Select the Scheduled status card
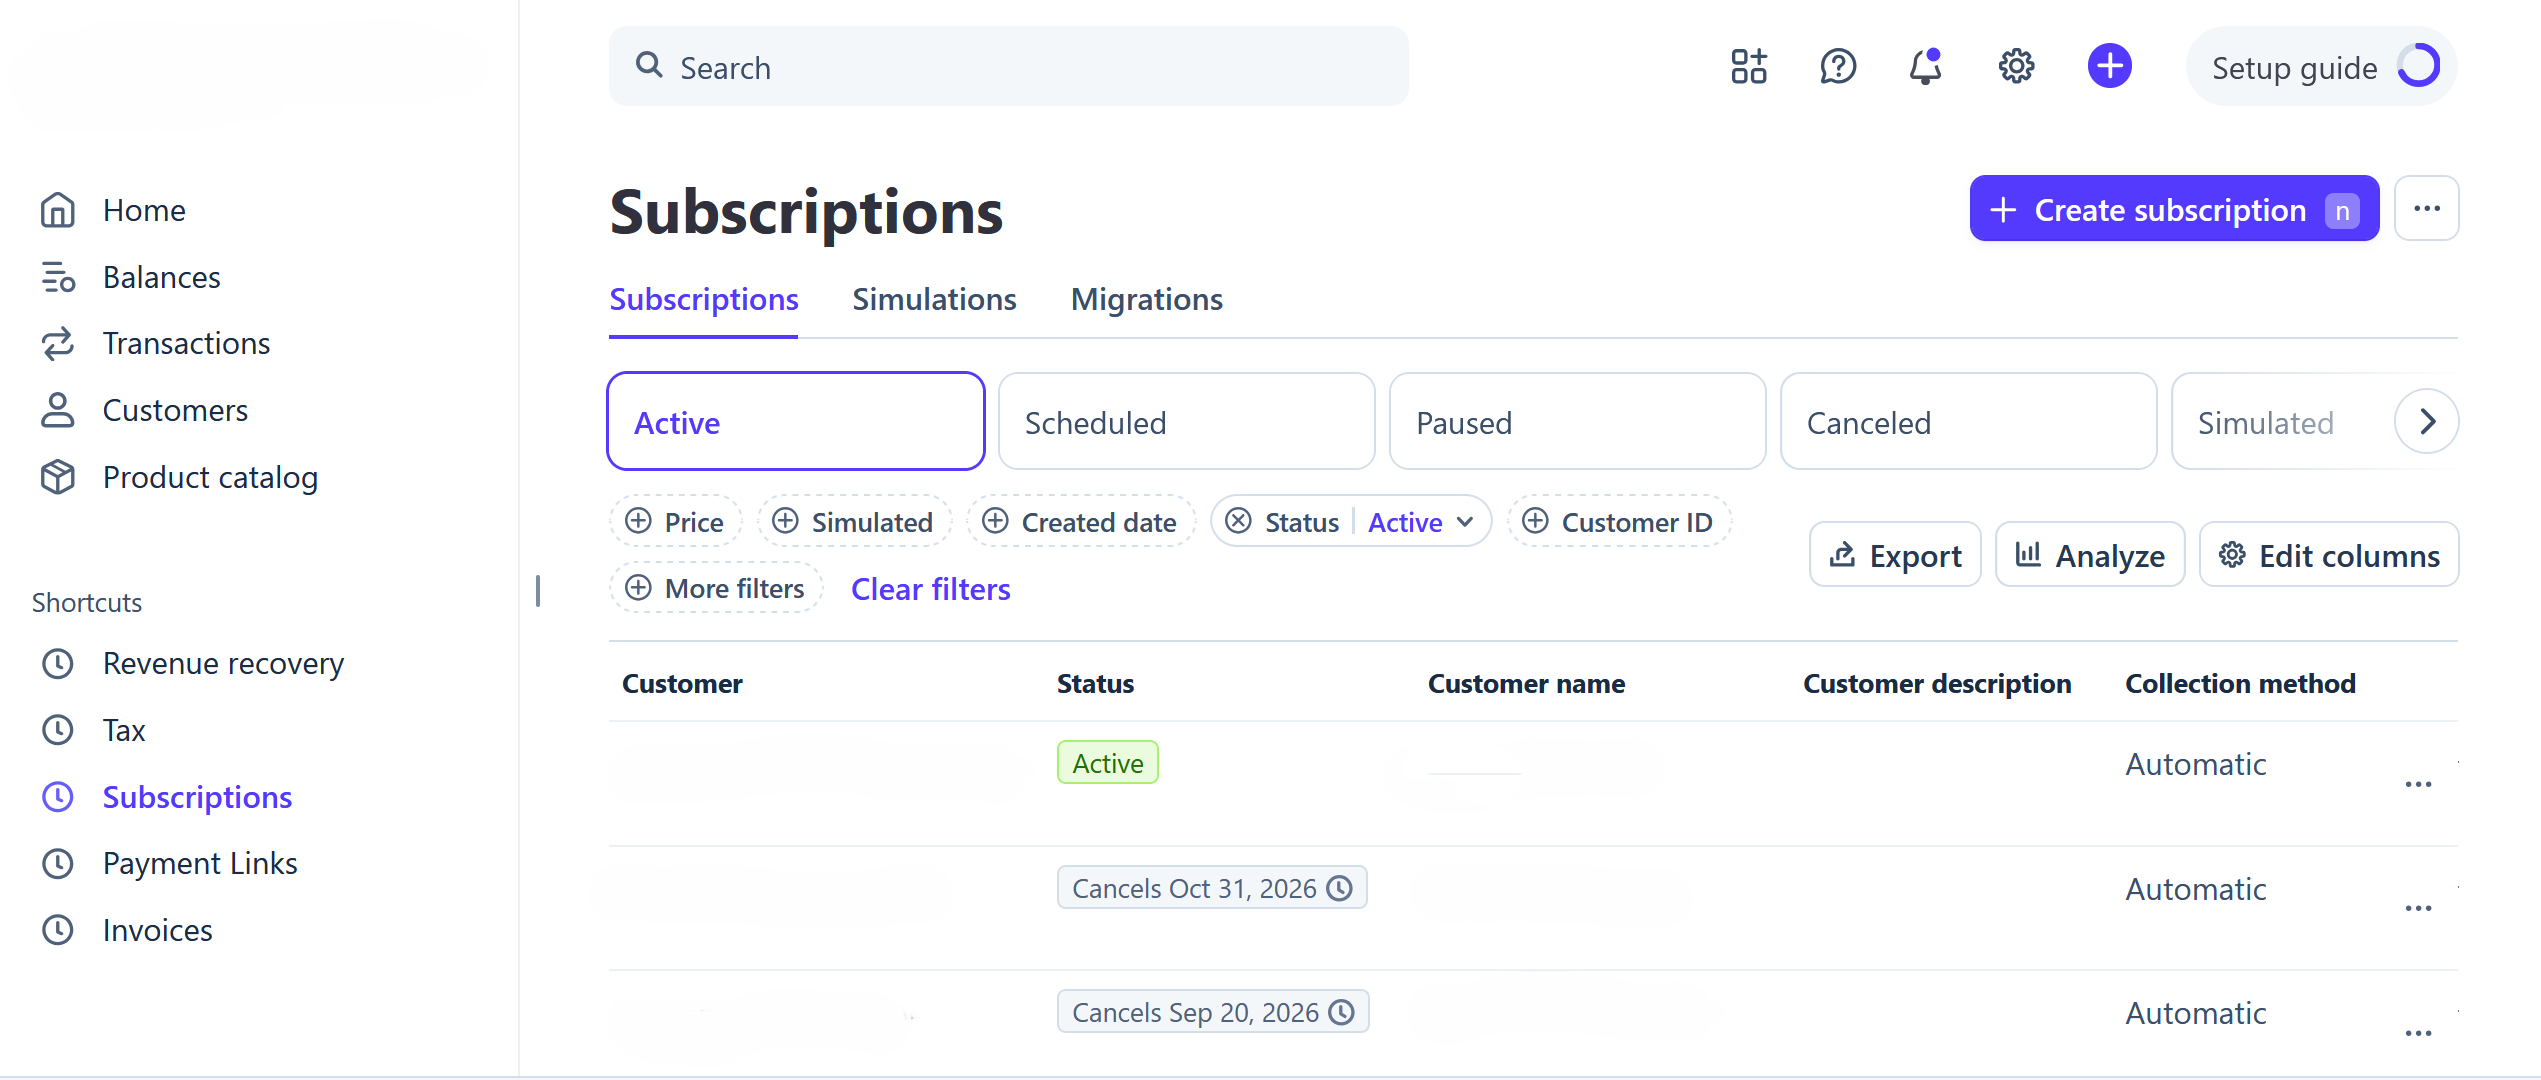2541x1080 pixels. (1187, 421)
